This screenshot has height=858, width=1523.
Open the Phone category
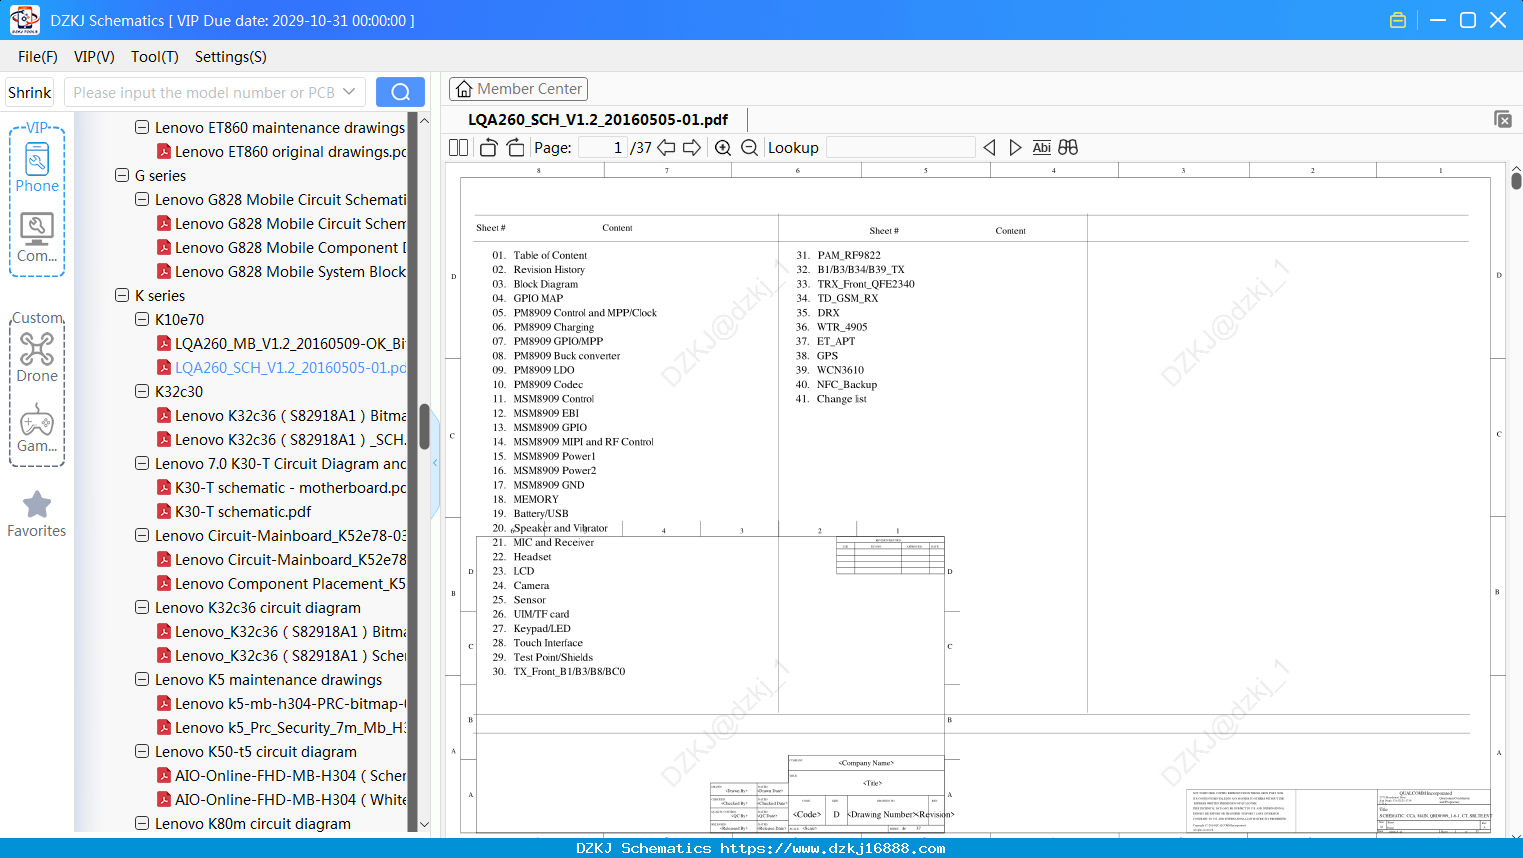tap(37, 166)
